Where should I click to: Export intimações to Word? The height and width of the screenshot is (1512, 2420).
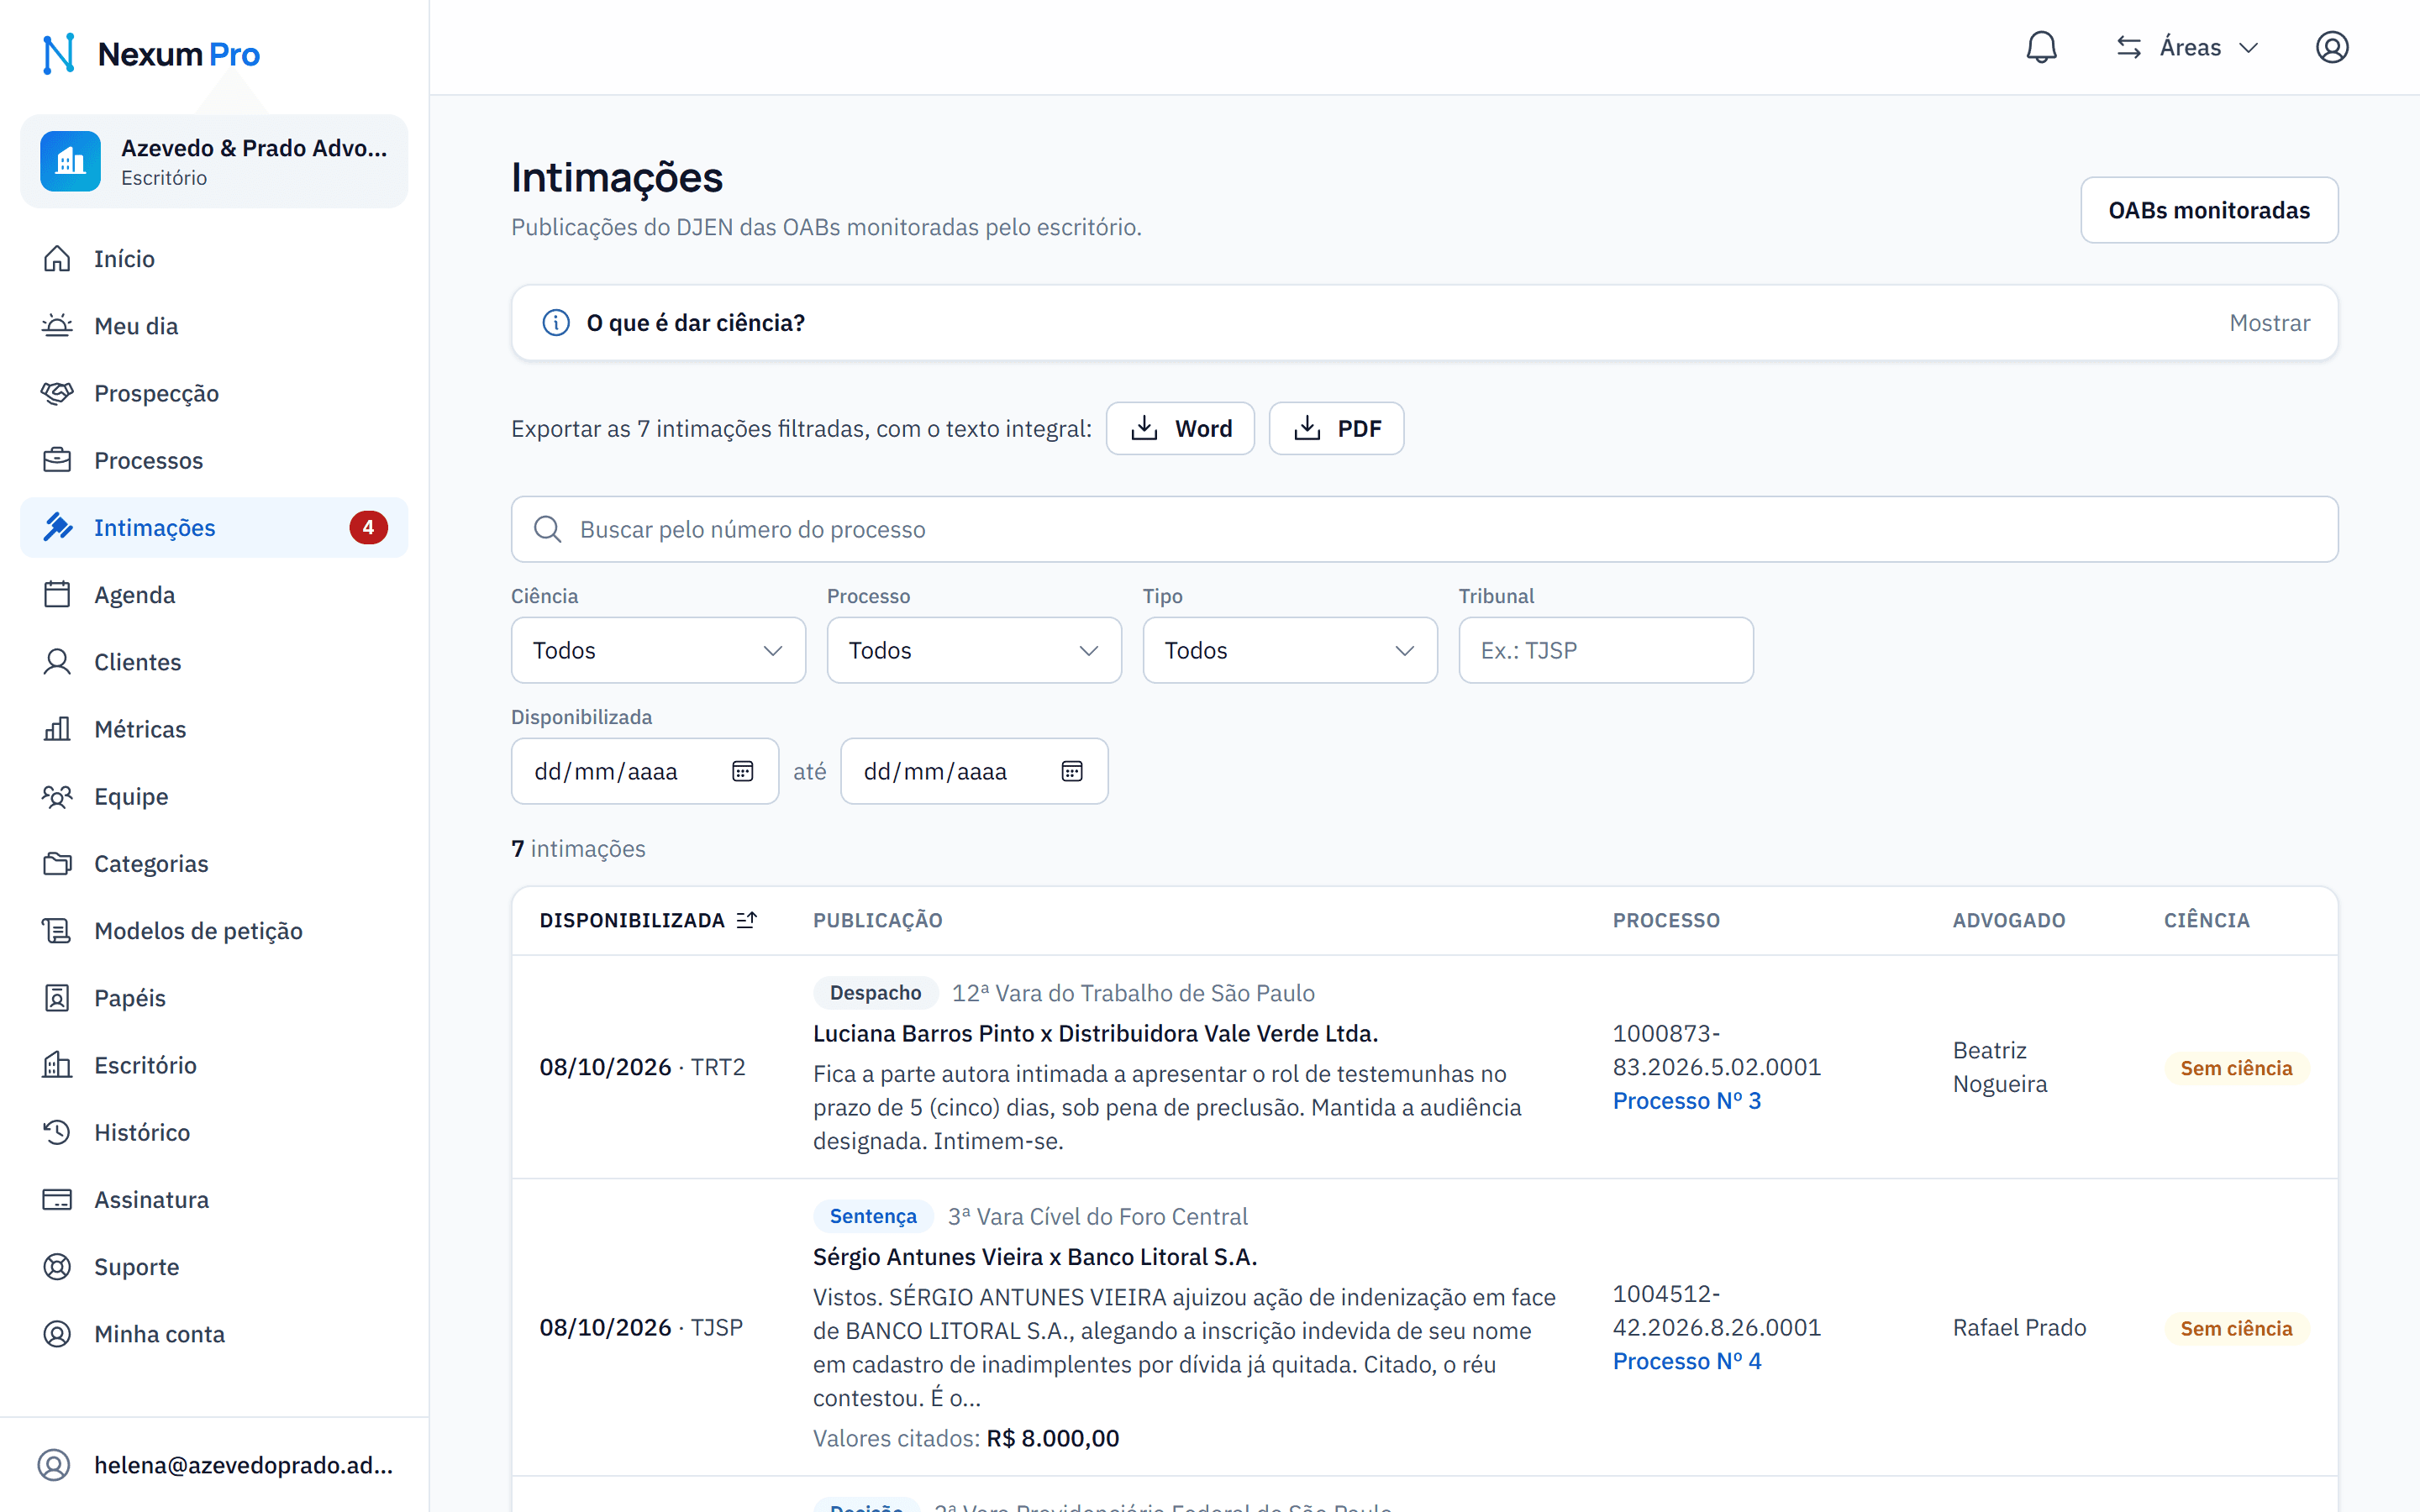pyautogui.click(x=1180, y=428)
